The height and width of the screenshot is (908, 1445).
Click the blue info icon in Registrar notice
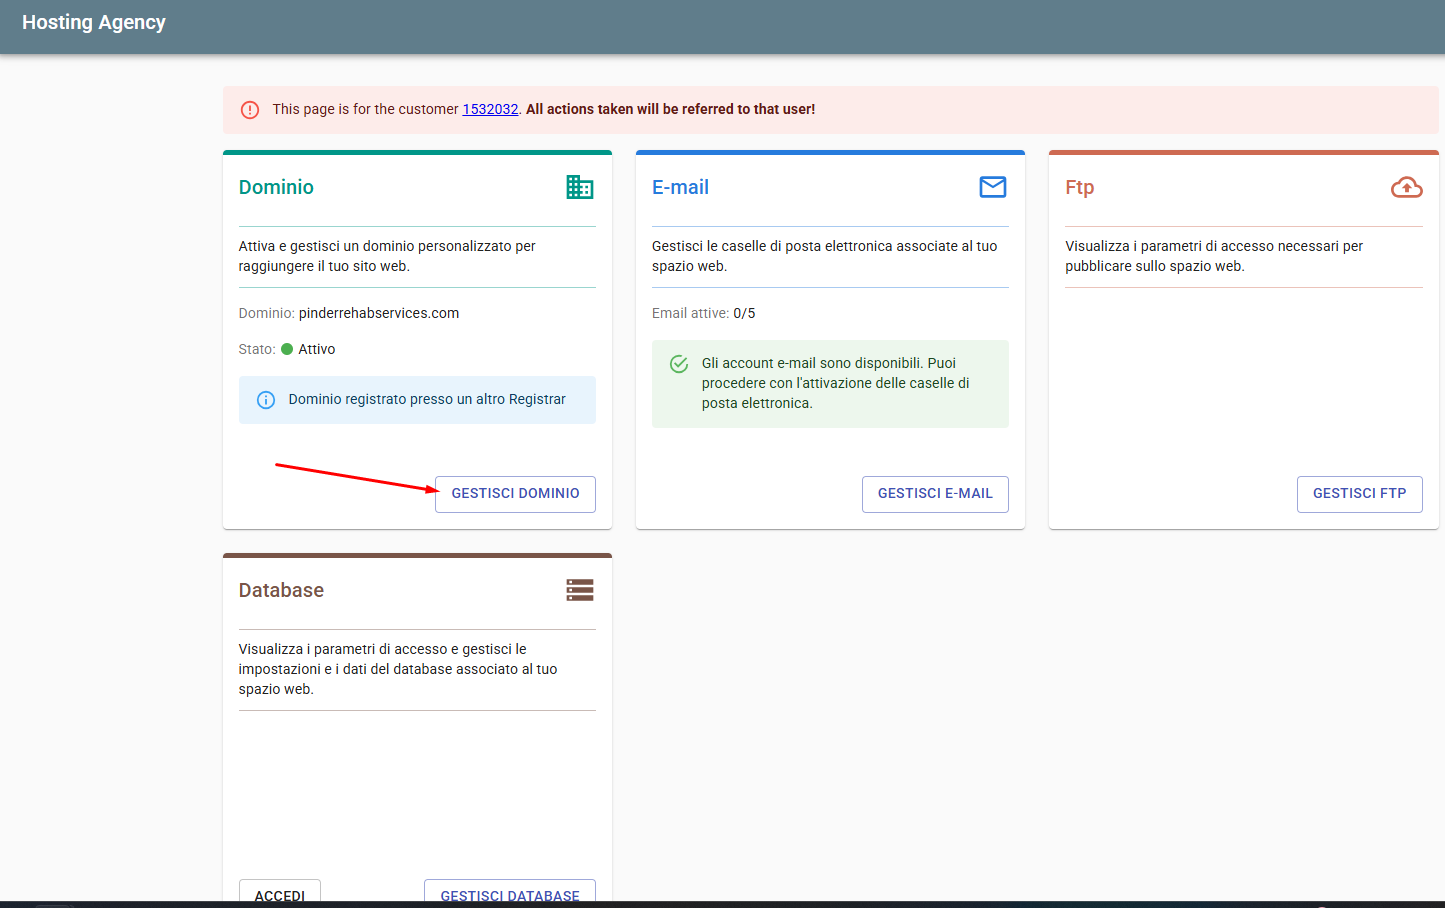tap(266, 400)
